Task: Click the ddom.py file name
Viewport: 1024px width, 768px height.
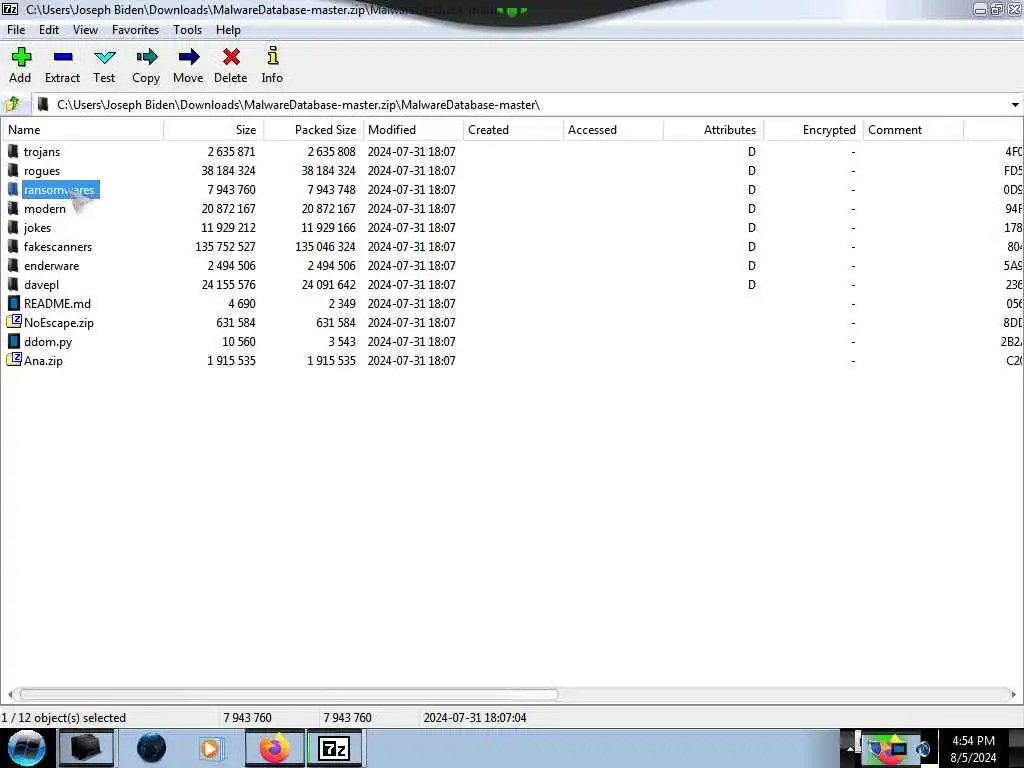Action: pos(48,342)
